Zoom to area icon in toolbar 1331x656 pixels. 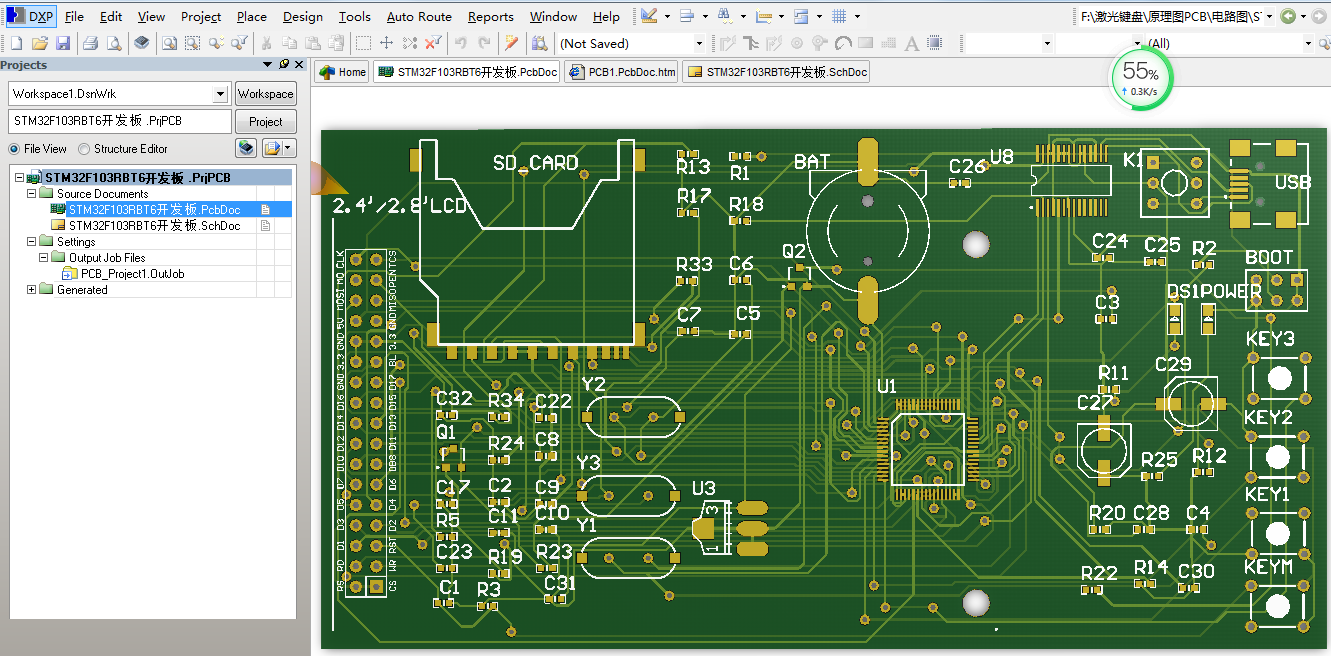pos(192,43)
